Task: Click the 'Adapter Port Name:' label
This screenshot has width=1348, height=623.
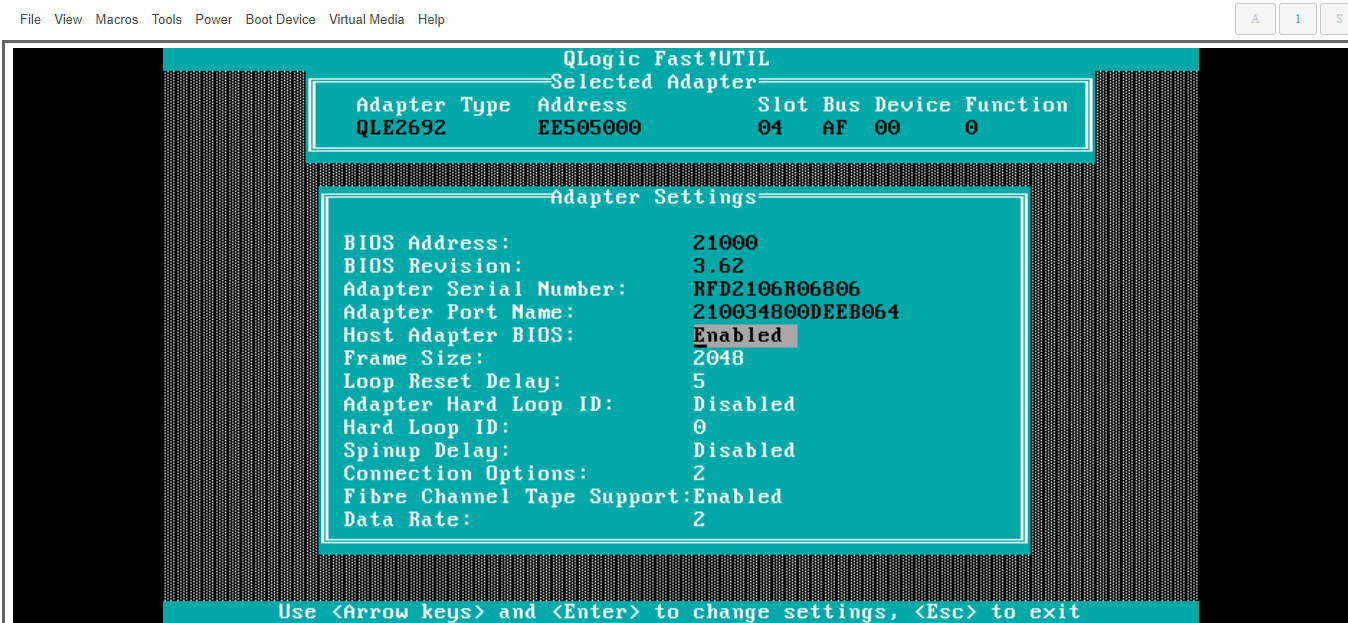Action: pos(459,312)
